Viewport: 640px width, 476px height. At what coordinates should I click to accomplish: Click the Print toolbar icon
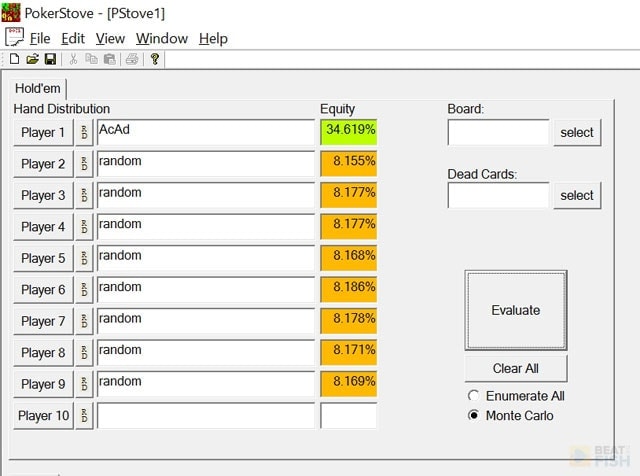[x=132, y=59]
